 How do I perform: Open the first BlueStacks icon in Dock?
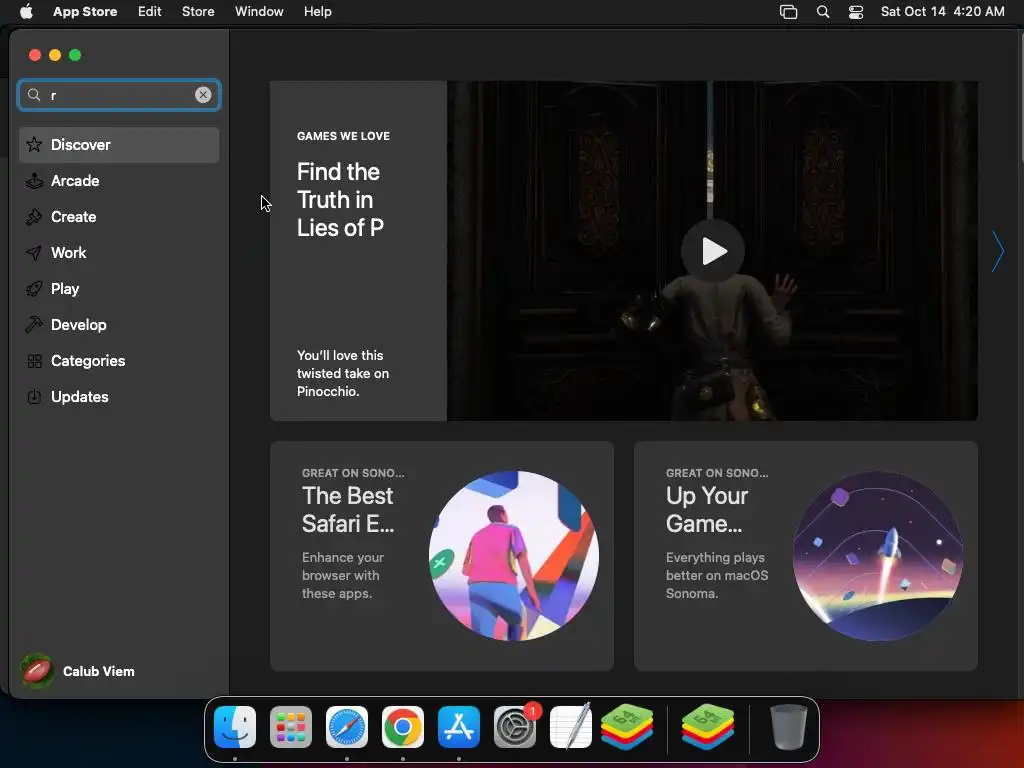(x=627, y=727)
